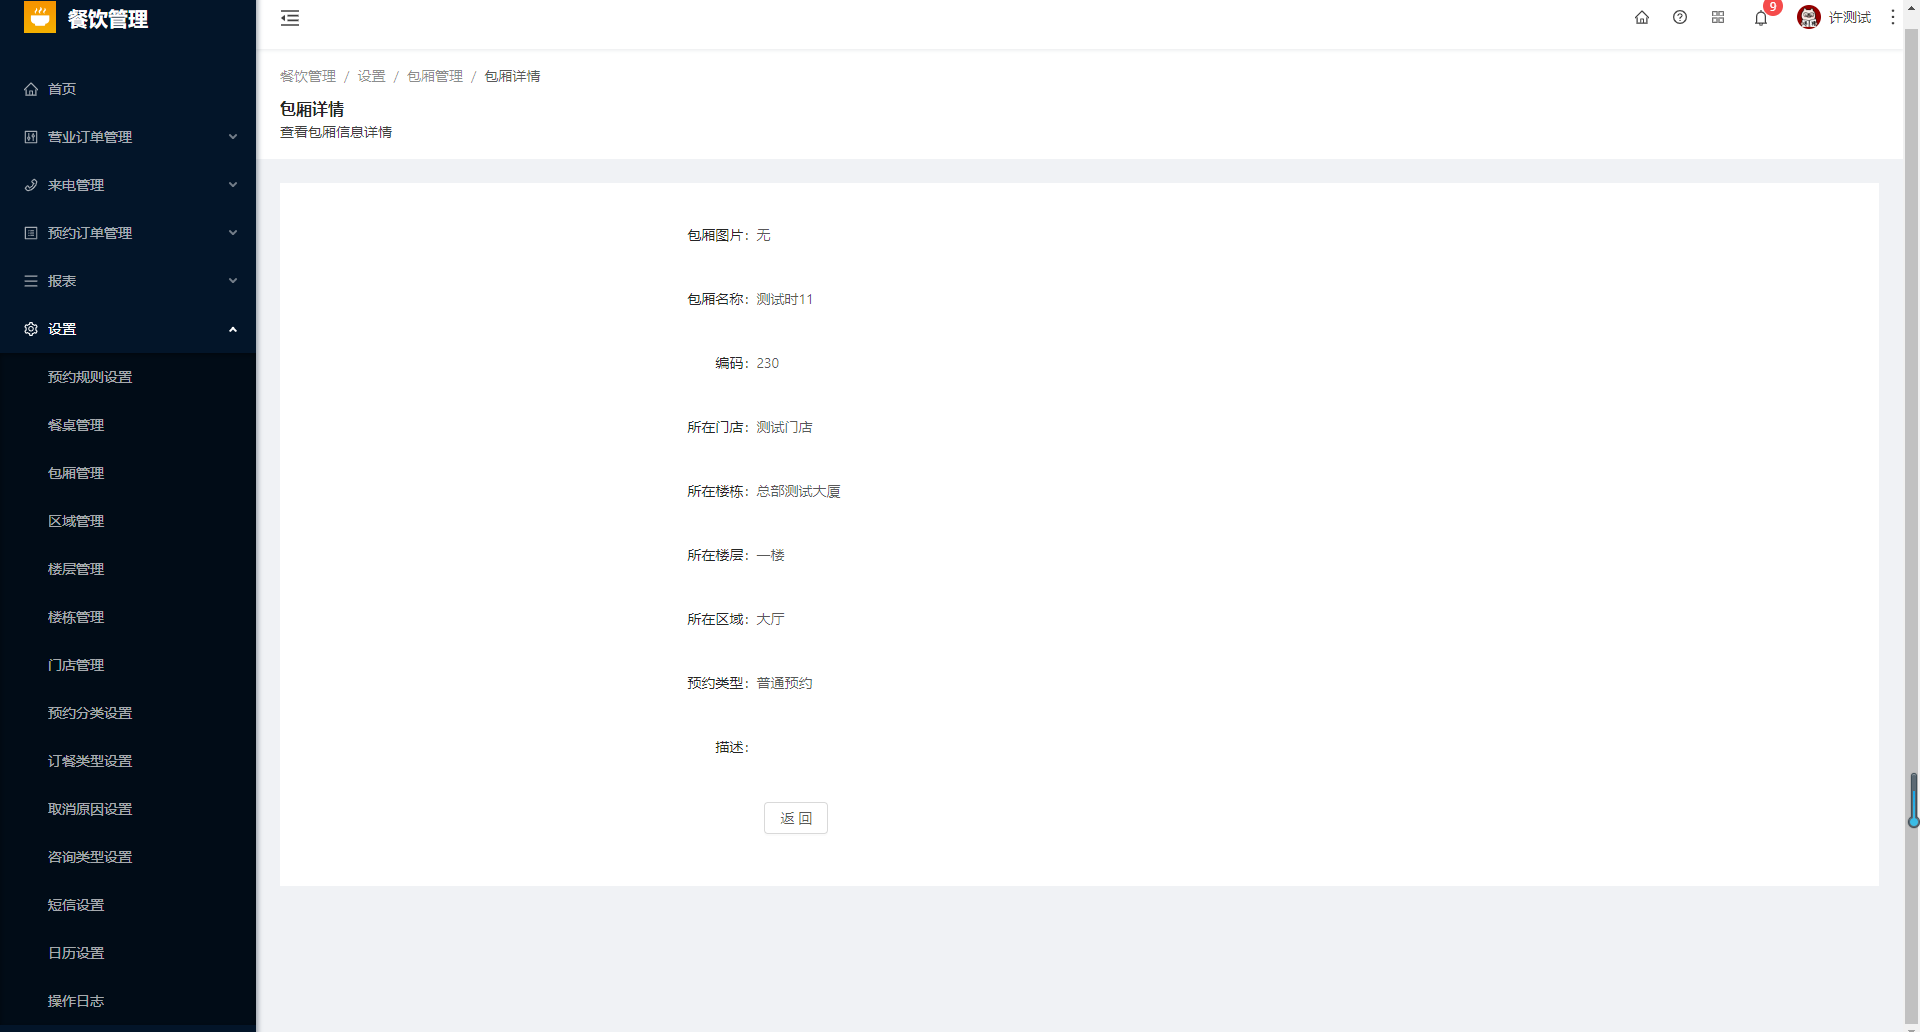Click the 包厢详情 page heading
This screenshot has height=1032, width=1920.
[x=312, y=109]
